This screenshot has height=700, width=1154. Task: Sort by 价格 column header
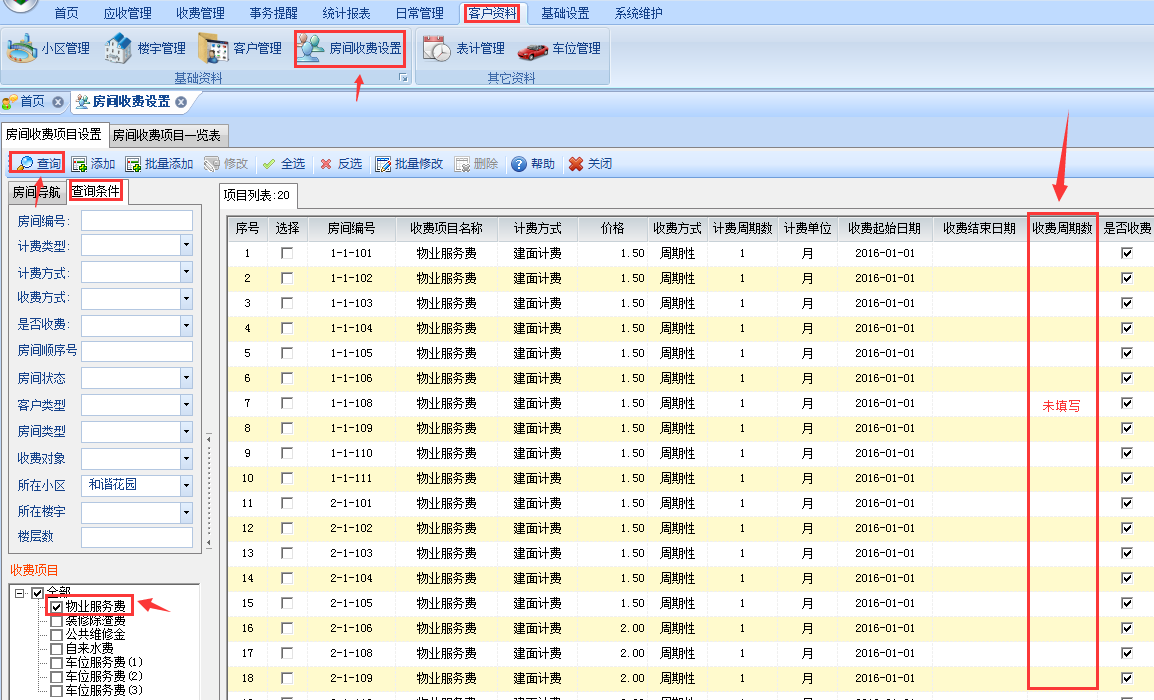(x=612, y=229)
